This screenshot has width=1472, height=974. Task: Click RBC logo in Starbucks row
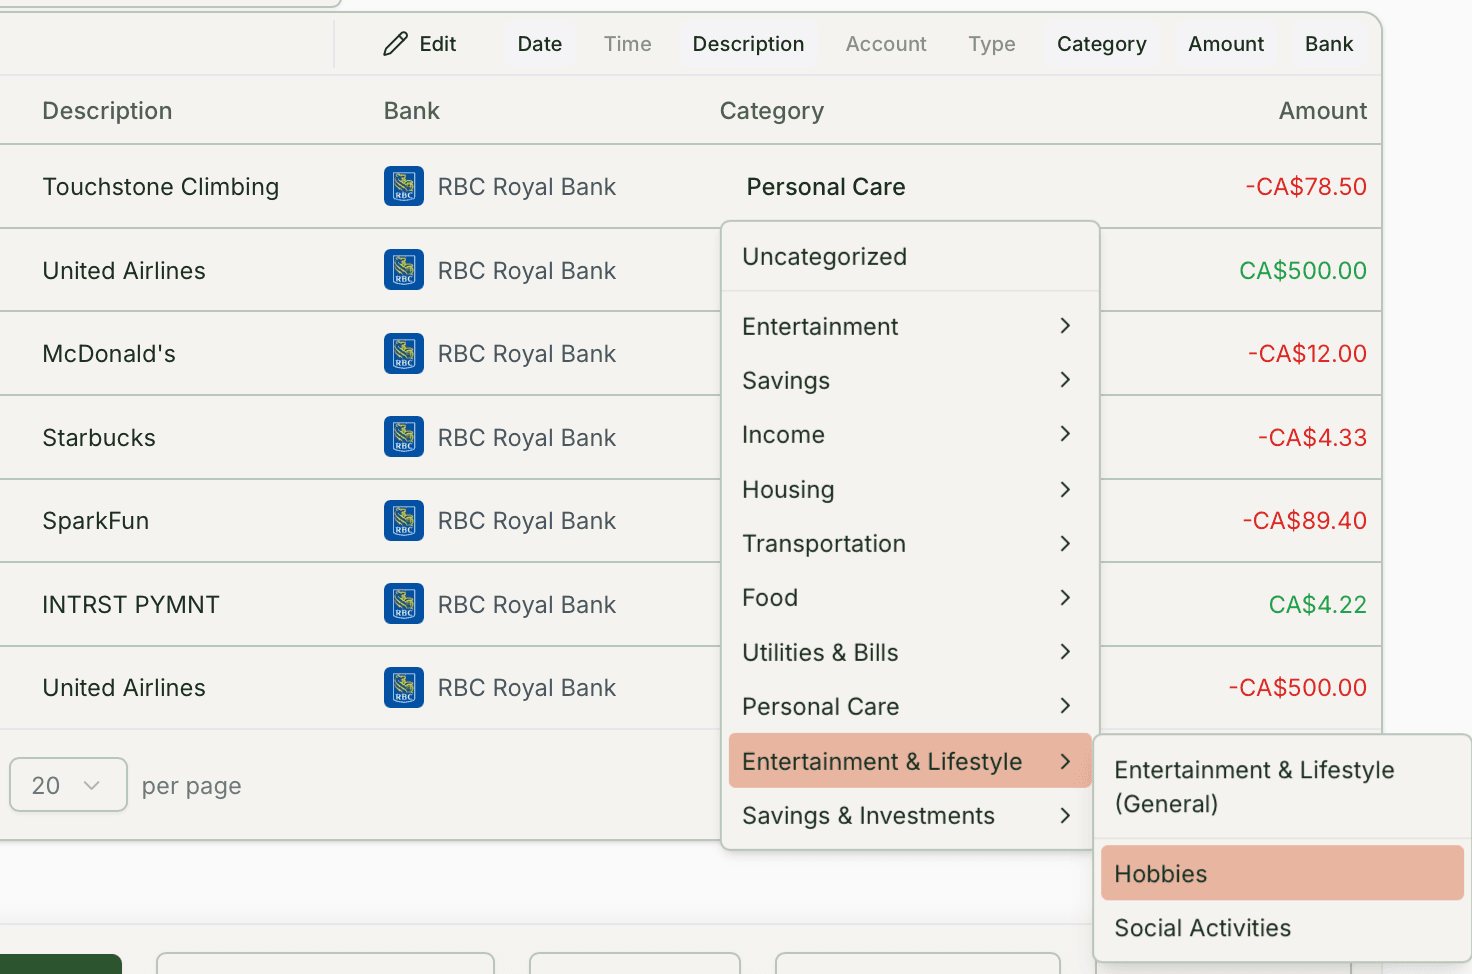point(404,437)
